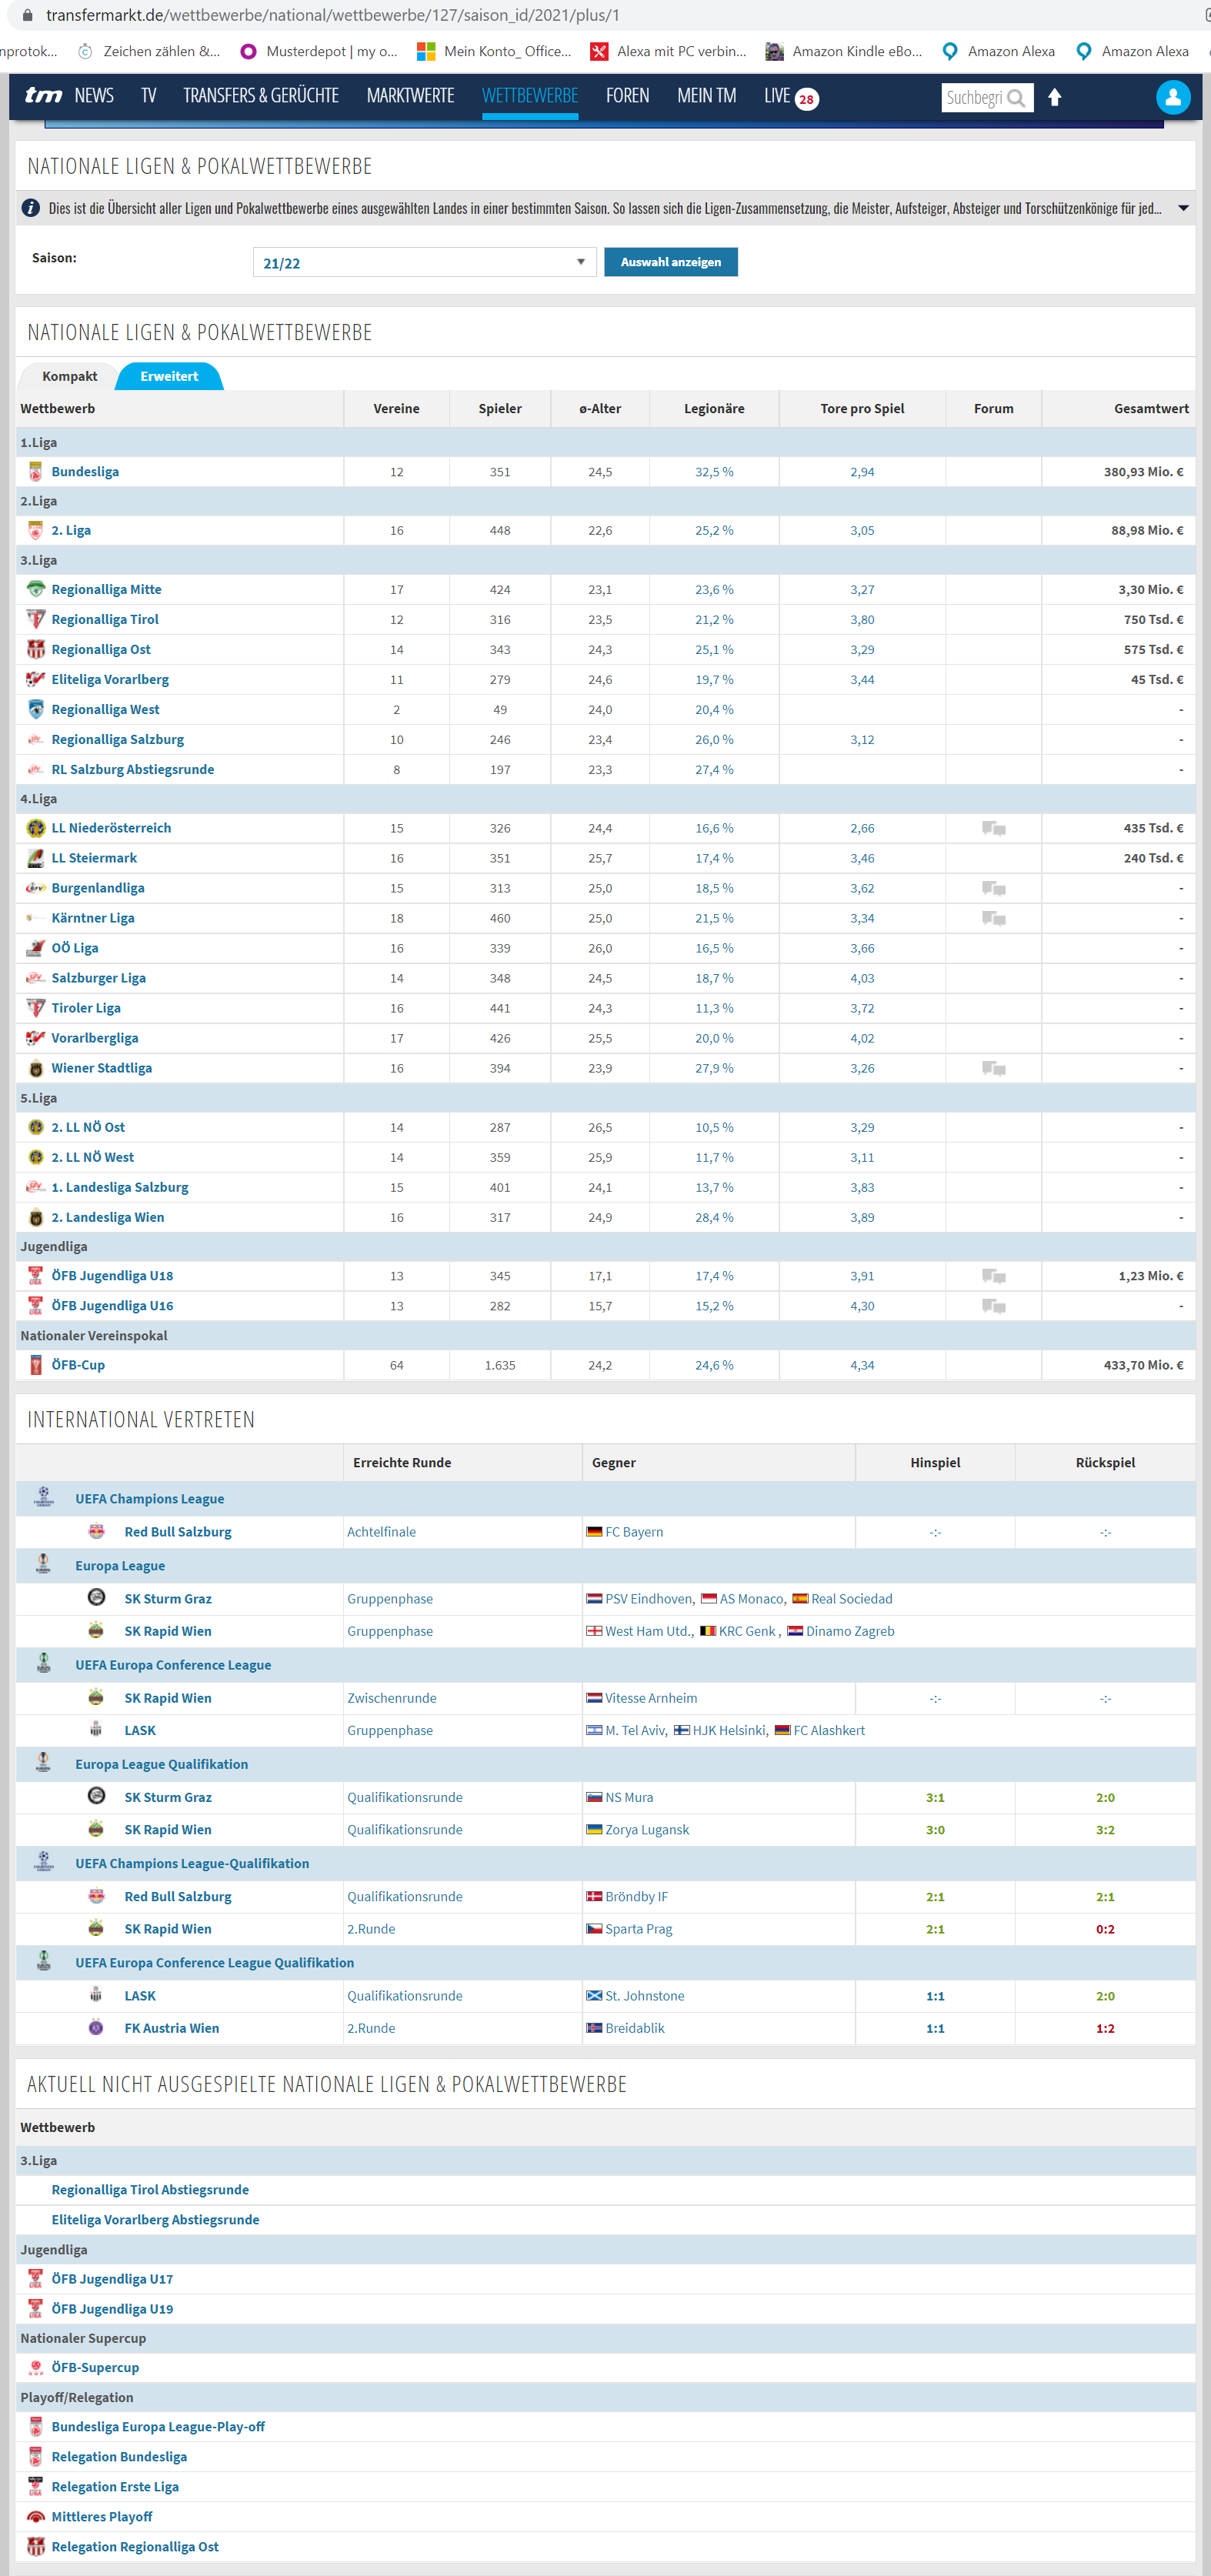Open the Vitesse Arnheim link
1211x2576 pixels.
click(651, 1698)
